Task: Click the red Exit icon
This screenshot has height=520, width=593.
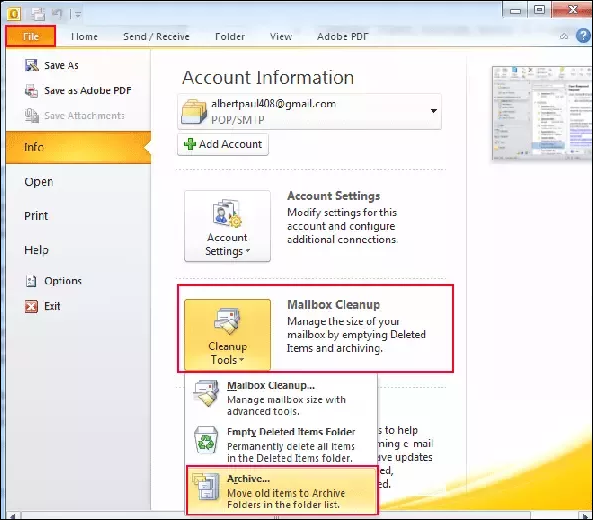Action: pos(31,306)
